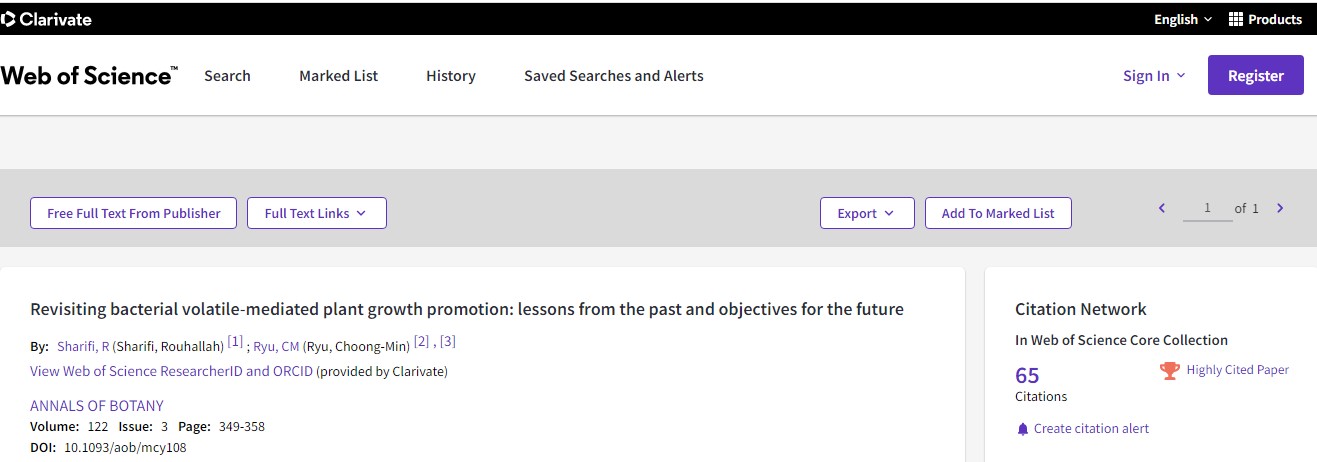Go to previous record arrow
The image size is (1317, 462).
click(1162, 208)
